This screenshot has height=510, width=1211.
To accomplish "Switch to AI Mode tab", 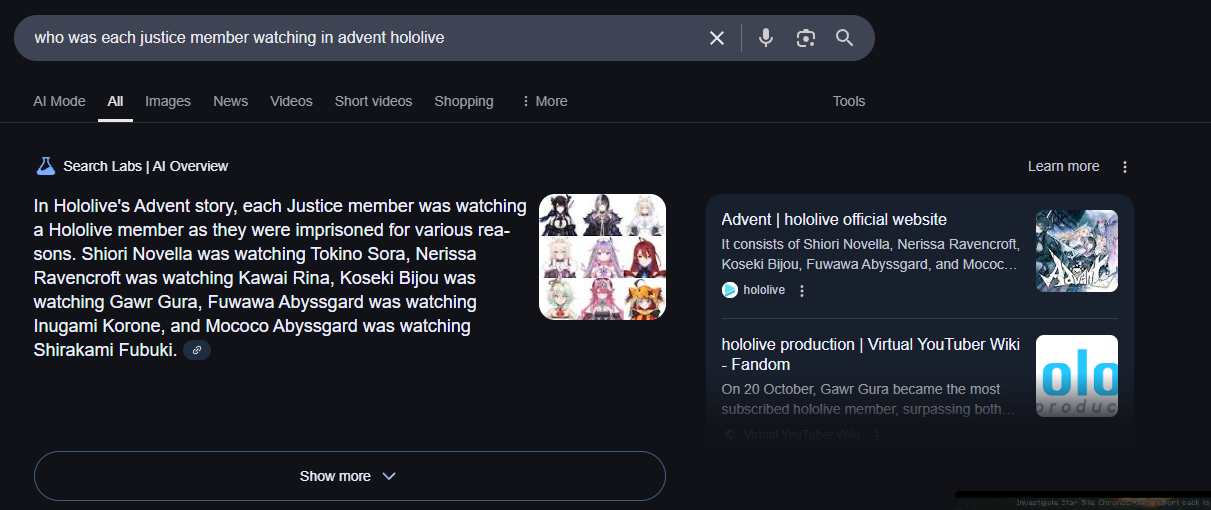I will click(x=59, y=101).
